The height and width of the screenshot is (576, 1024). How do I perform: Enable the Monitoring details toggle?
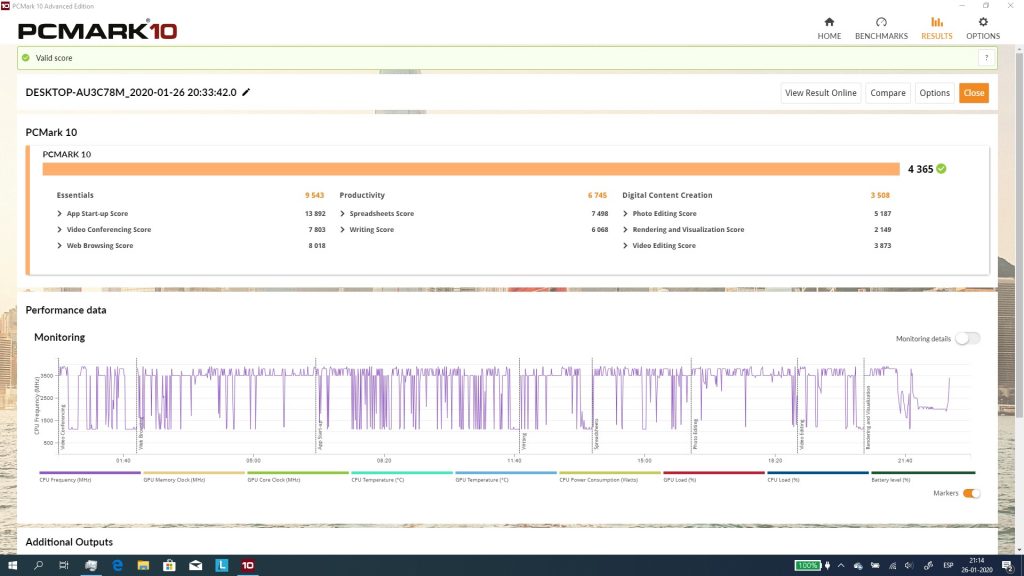click(x=967, y=339)
